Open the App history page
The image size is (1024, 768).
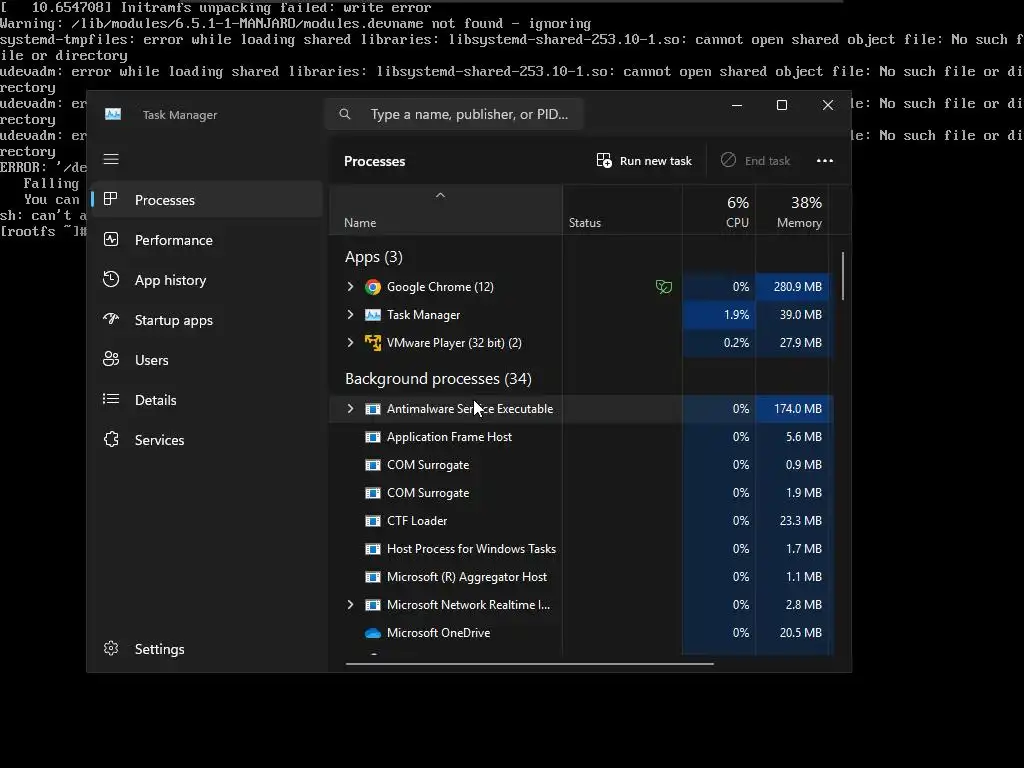pyautogui.click(x=208, y=280)
